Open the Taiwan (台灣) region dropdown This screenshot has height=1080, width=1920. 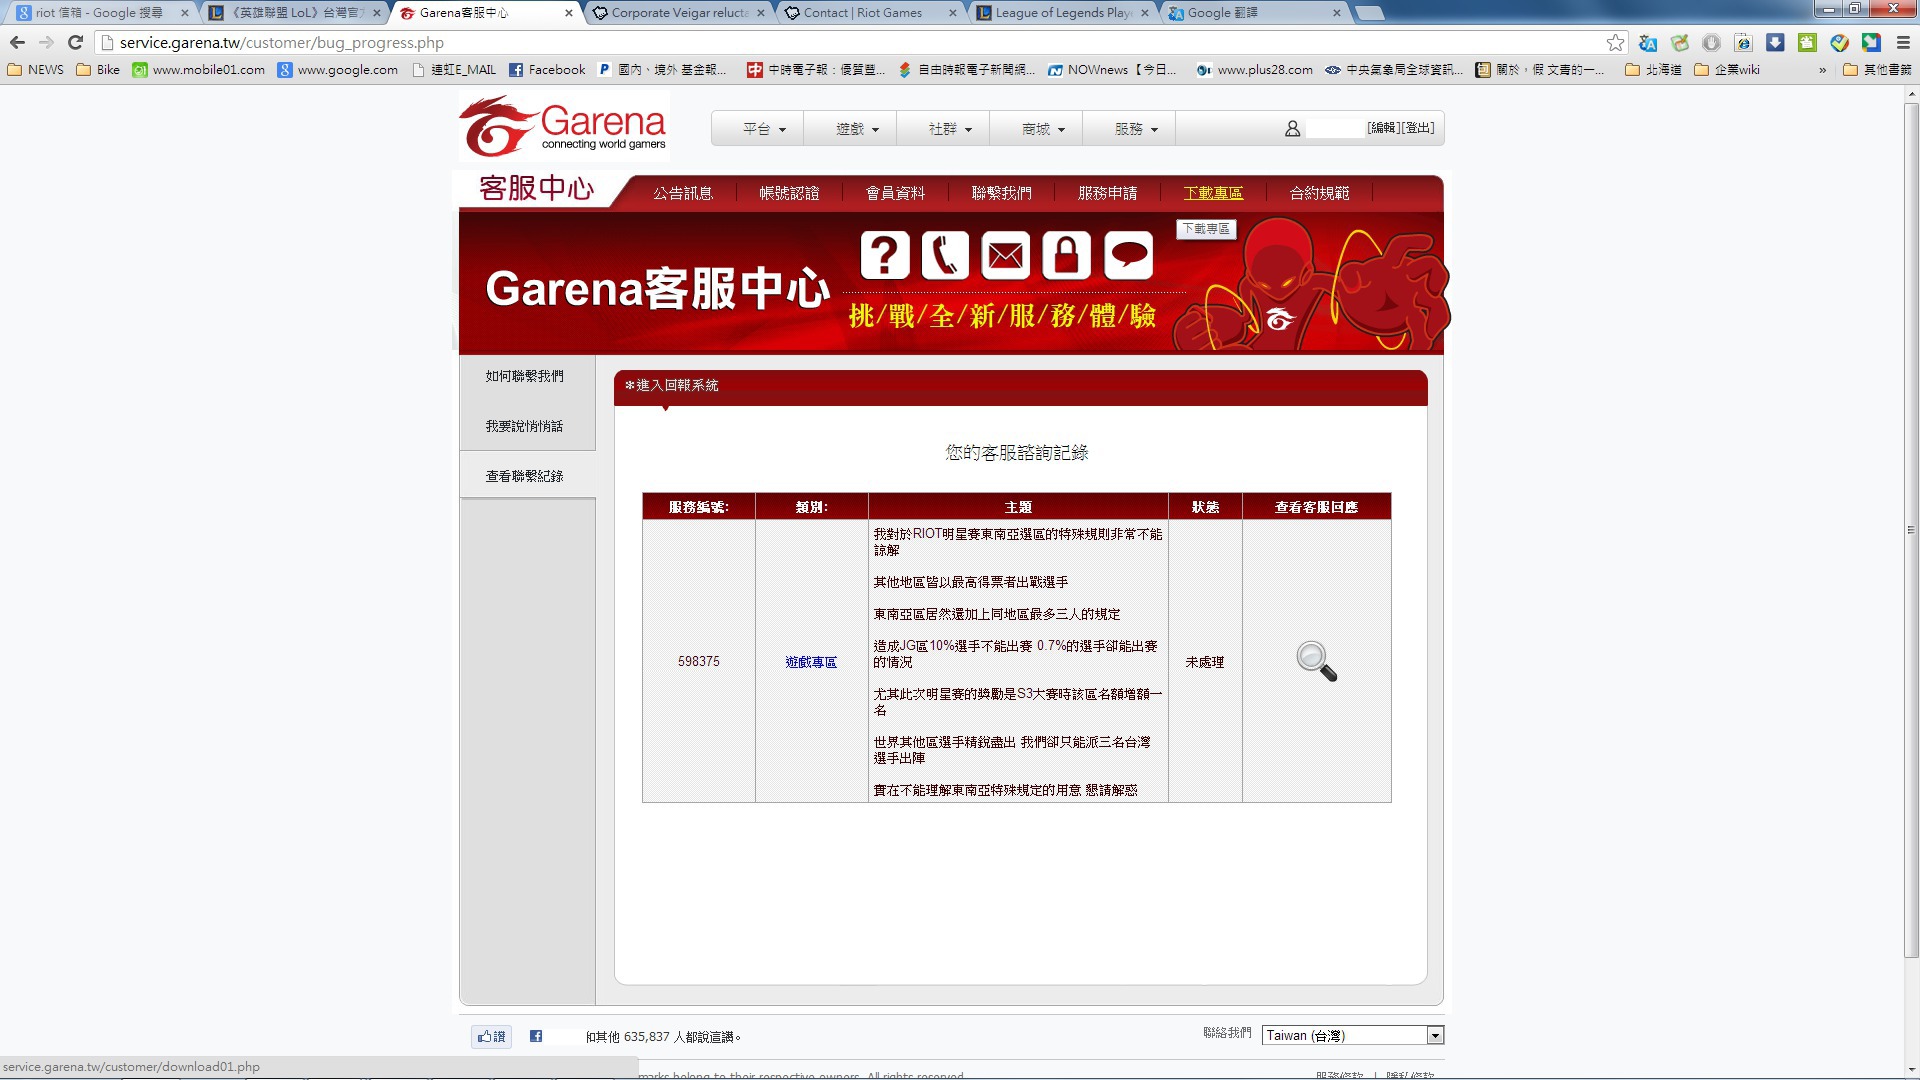tap(1353, 1035)
